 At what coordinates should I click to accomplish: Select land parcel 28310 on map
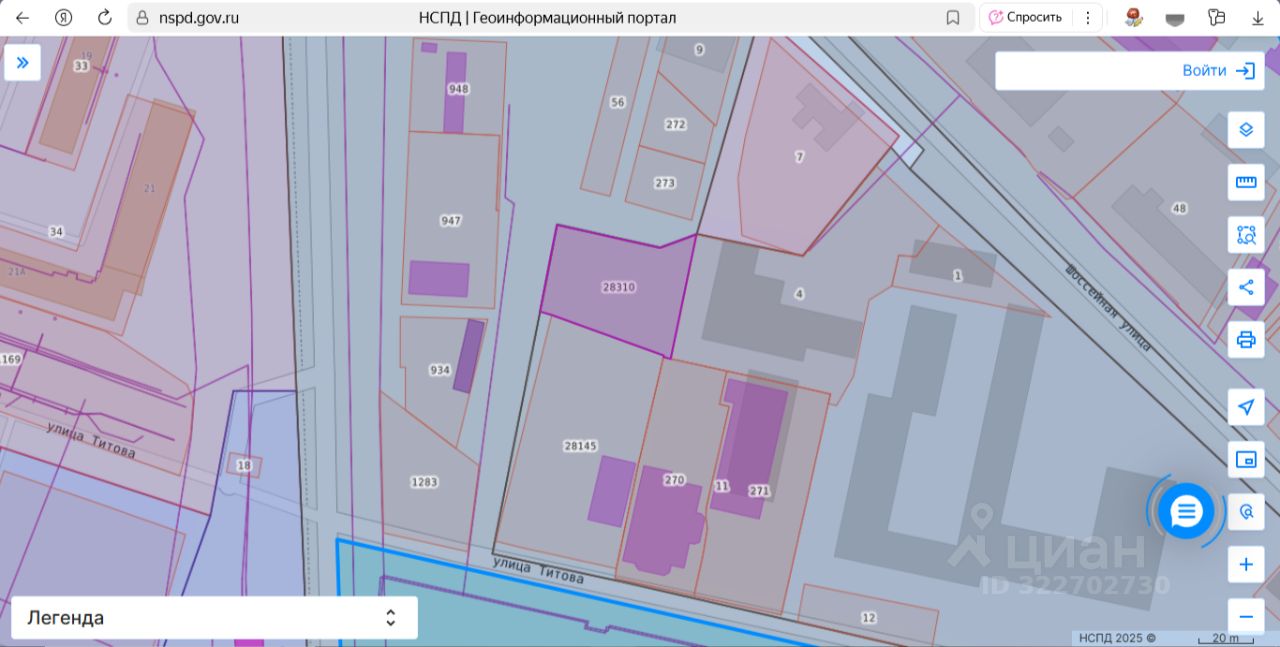tap(618, 287)
